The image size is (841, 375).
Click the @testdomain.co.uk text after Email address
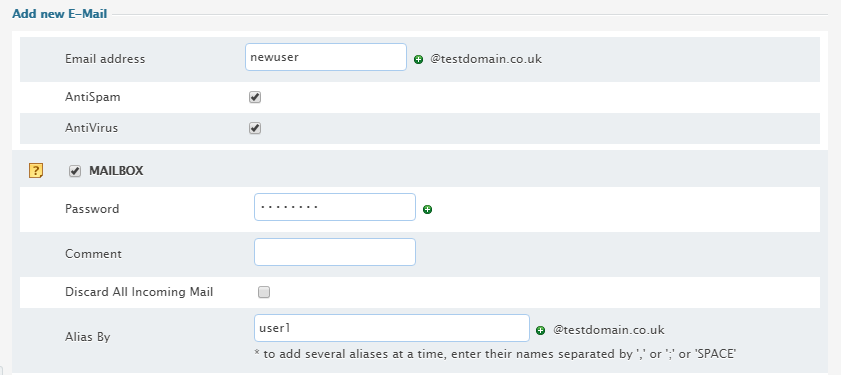486,59
